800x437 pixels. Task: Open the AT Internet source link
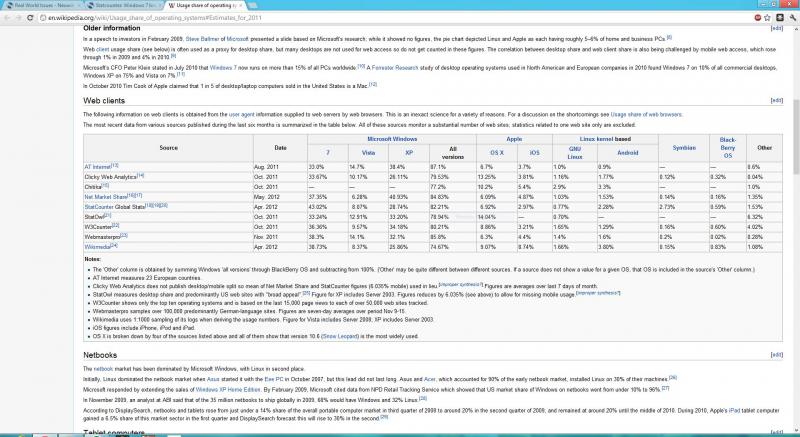tap(97, 167)
